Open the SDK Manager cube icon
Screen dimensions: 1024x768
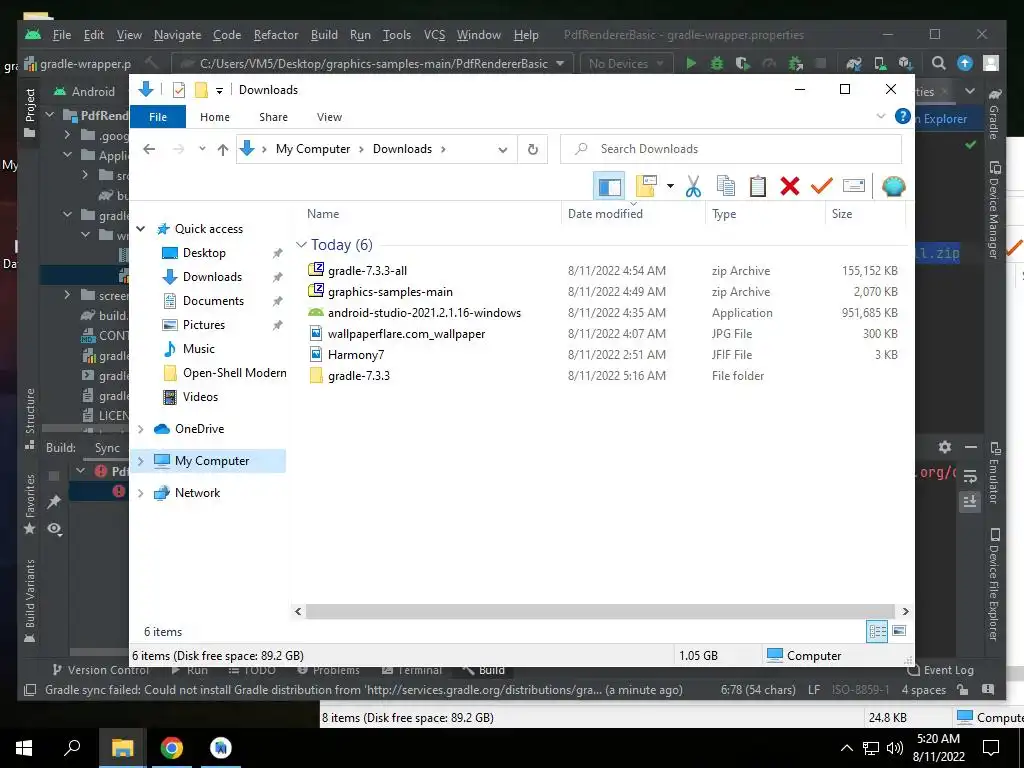pyautogui.click(x=905, y=63)
